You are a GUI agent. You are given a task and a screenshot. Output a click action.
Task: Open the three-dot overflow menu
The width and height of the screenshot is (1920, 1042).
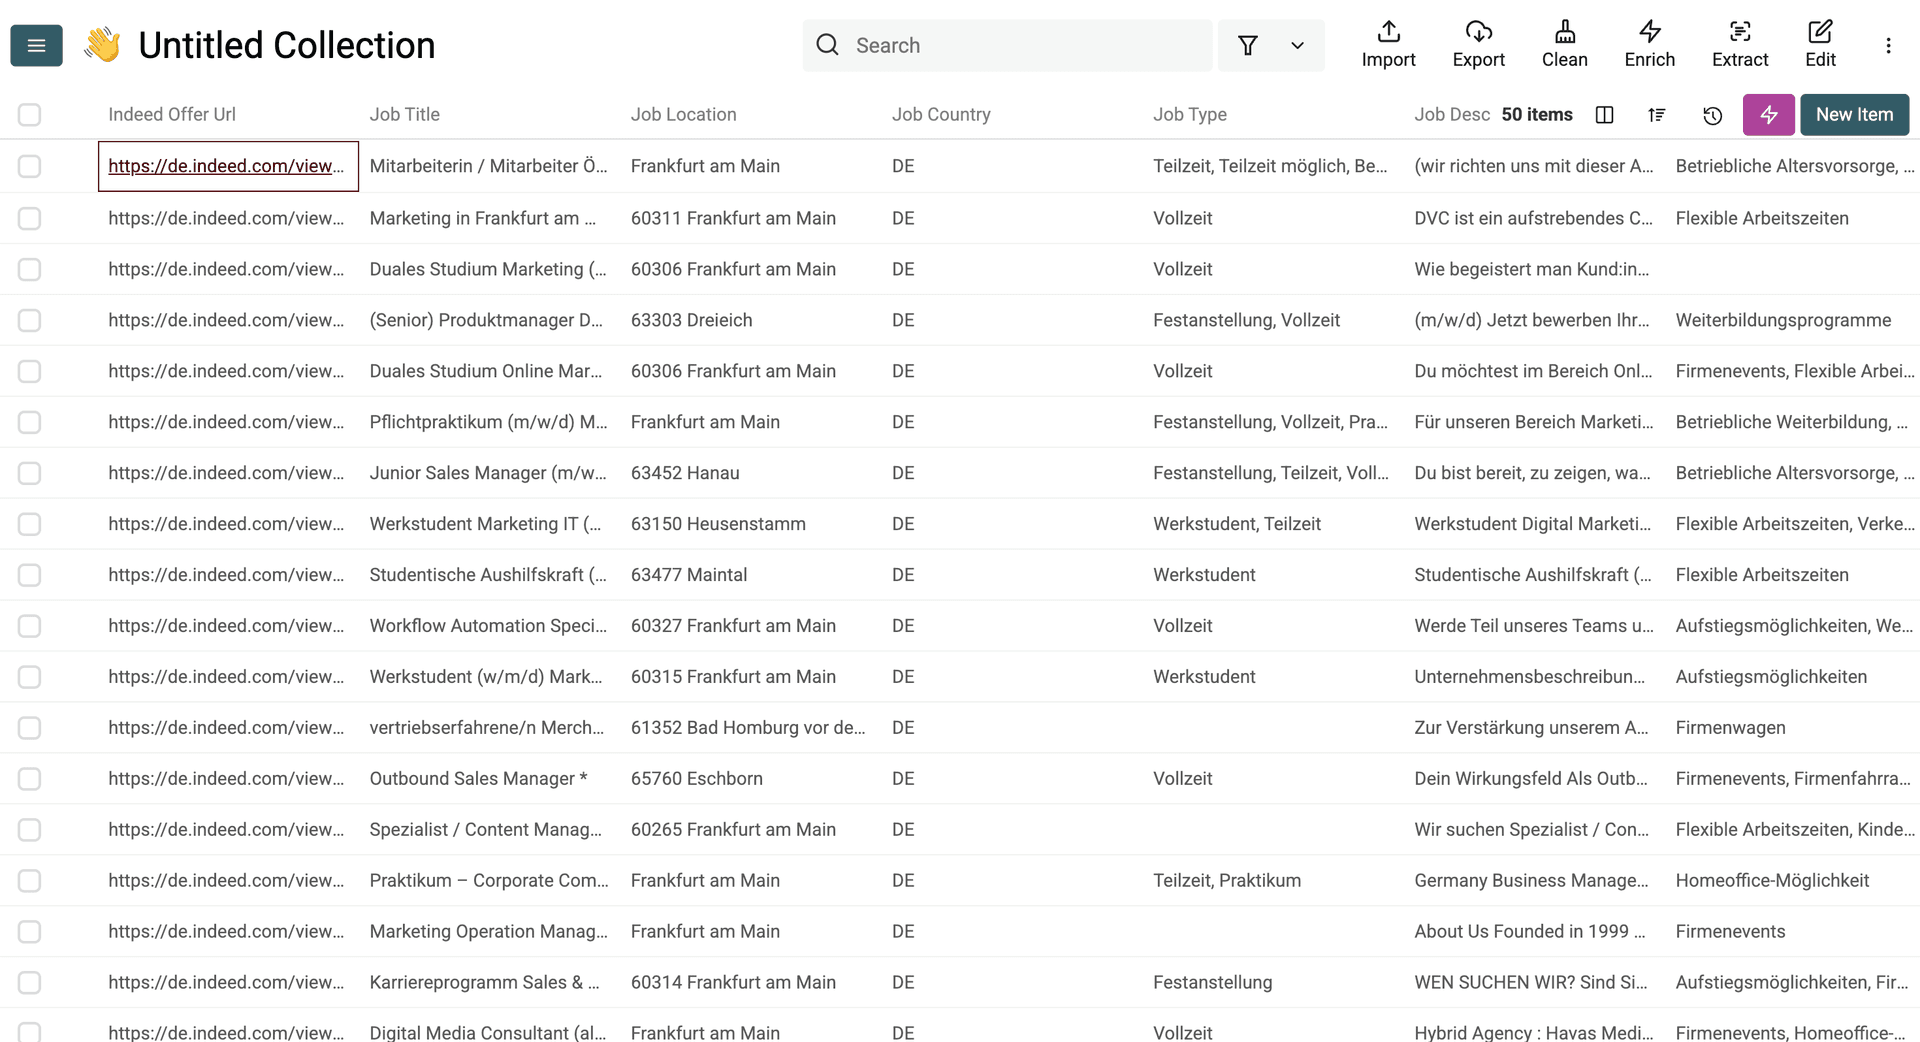(x=1888, y=45)
